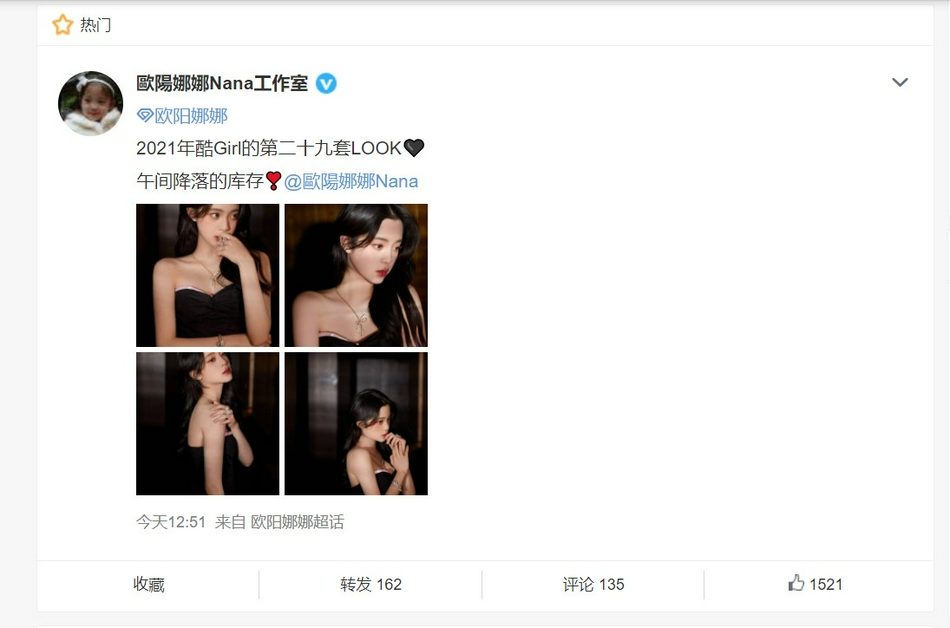The image size is (950, 628).
Task: Click the diamond super-topic icon before 欧阳娜娜
Action: tap(145, 115)
